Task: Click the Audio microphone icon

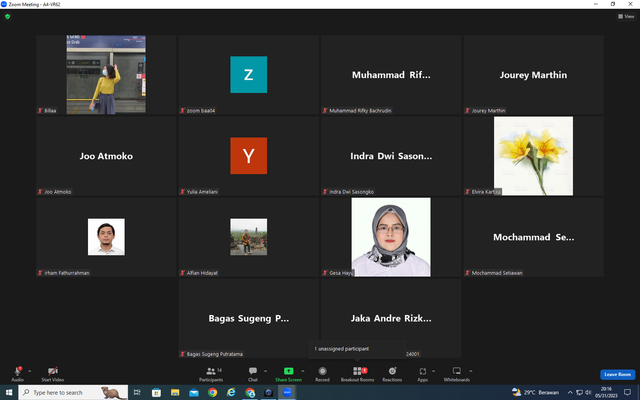Action: (x=18, y=371)
